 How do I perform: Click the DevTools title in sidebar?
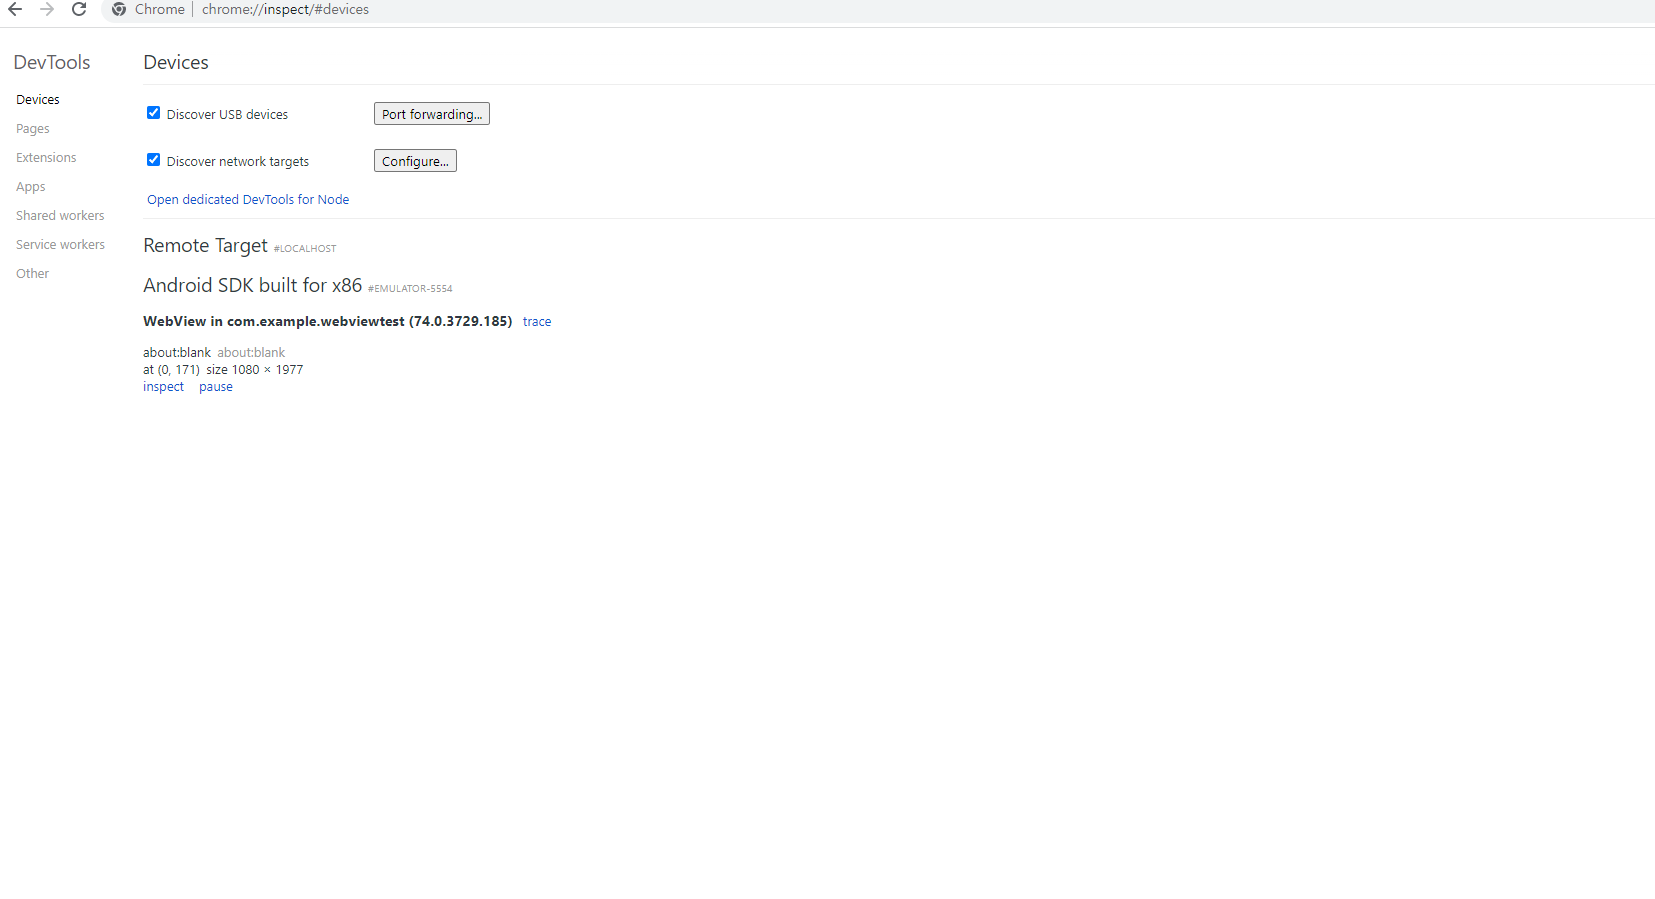coord(52,62)
